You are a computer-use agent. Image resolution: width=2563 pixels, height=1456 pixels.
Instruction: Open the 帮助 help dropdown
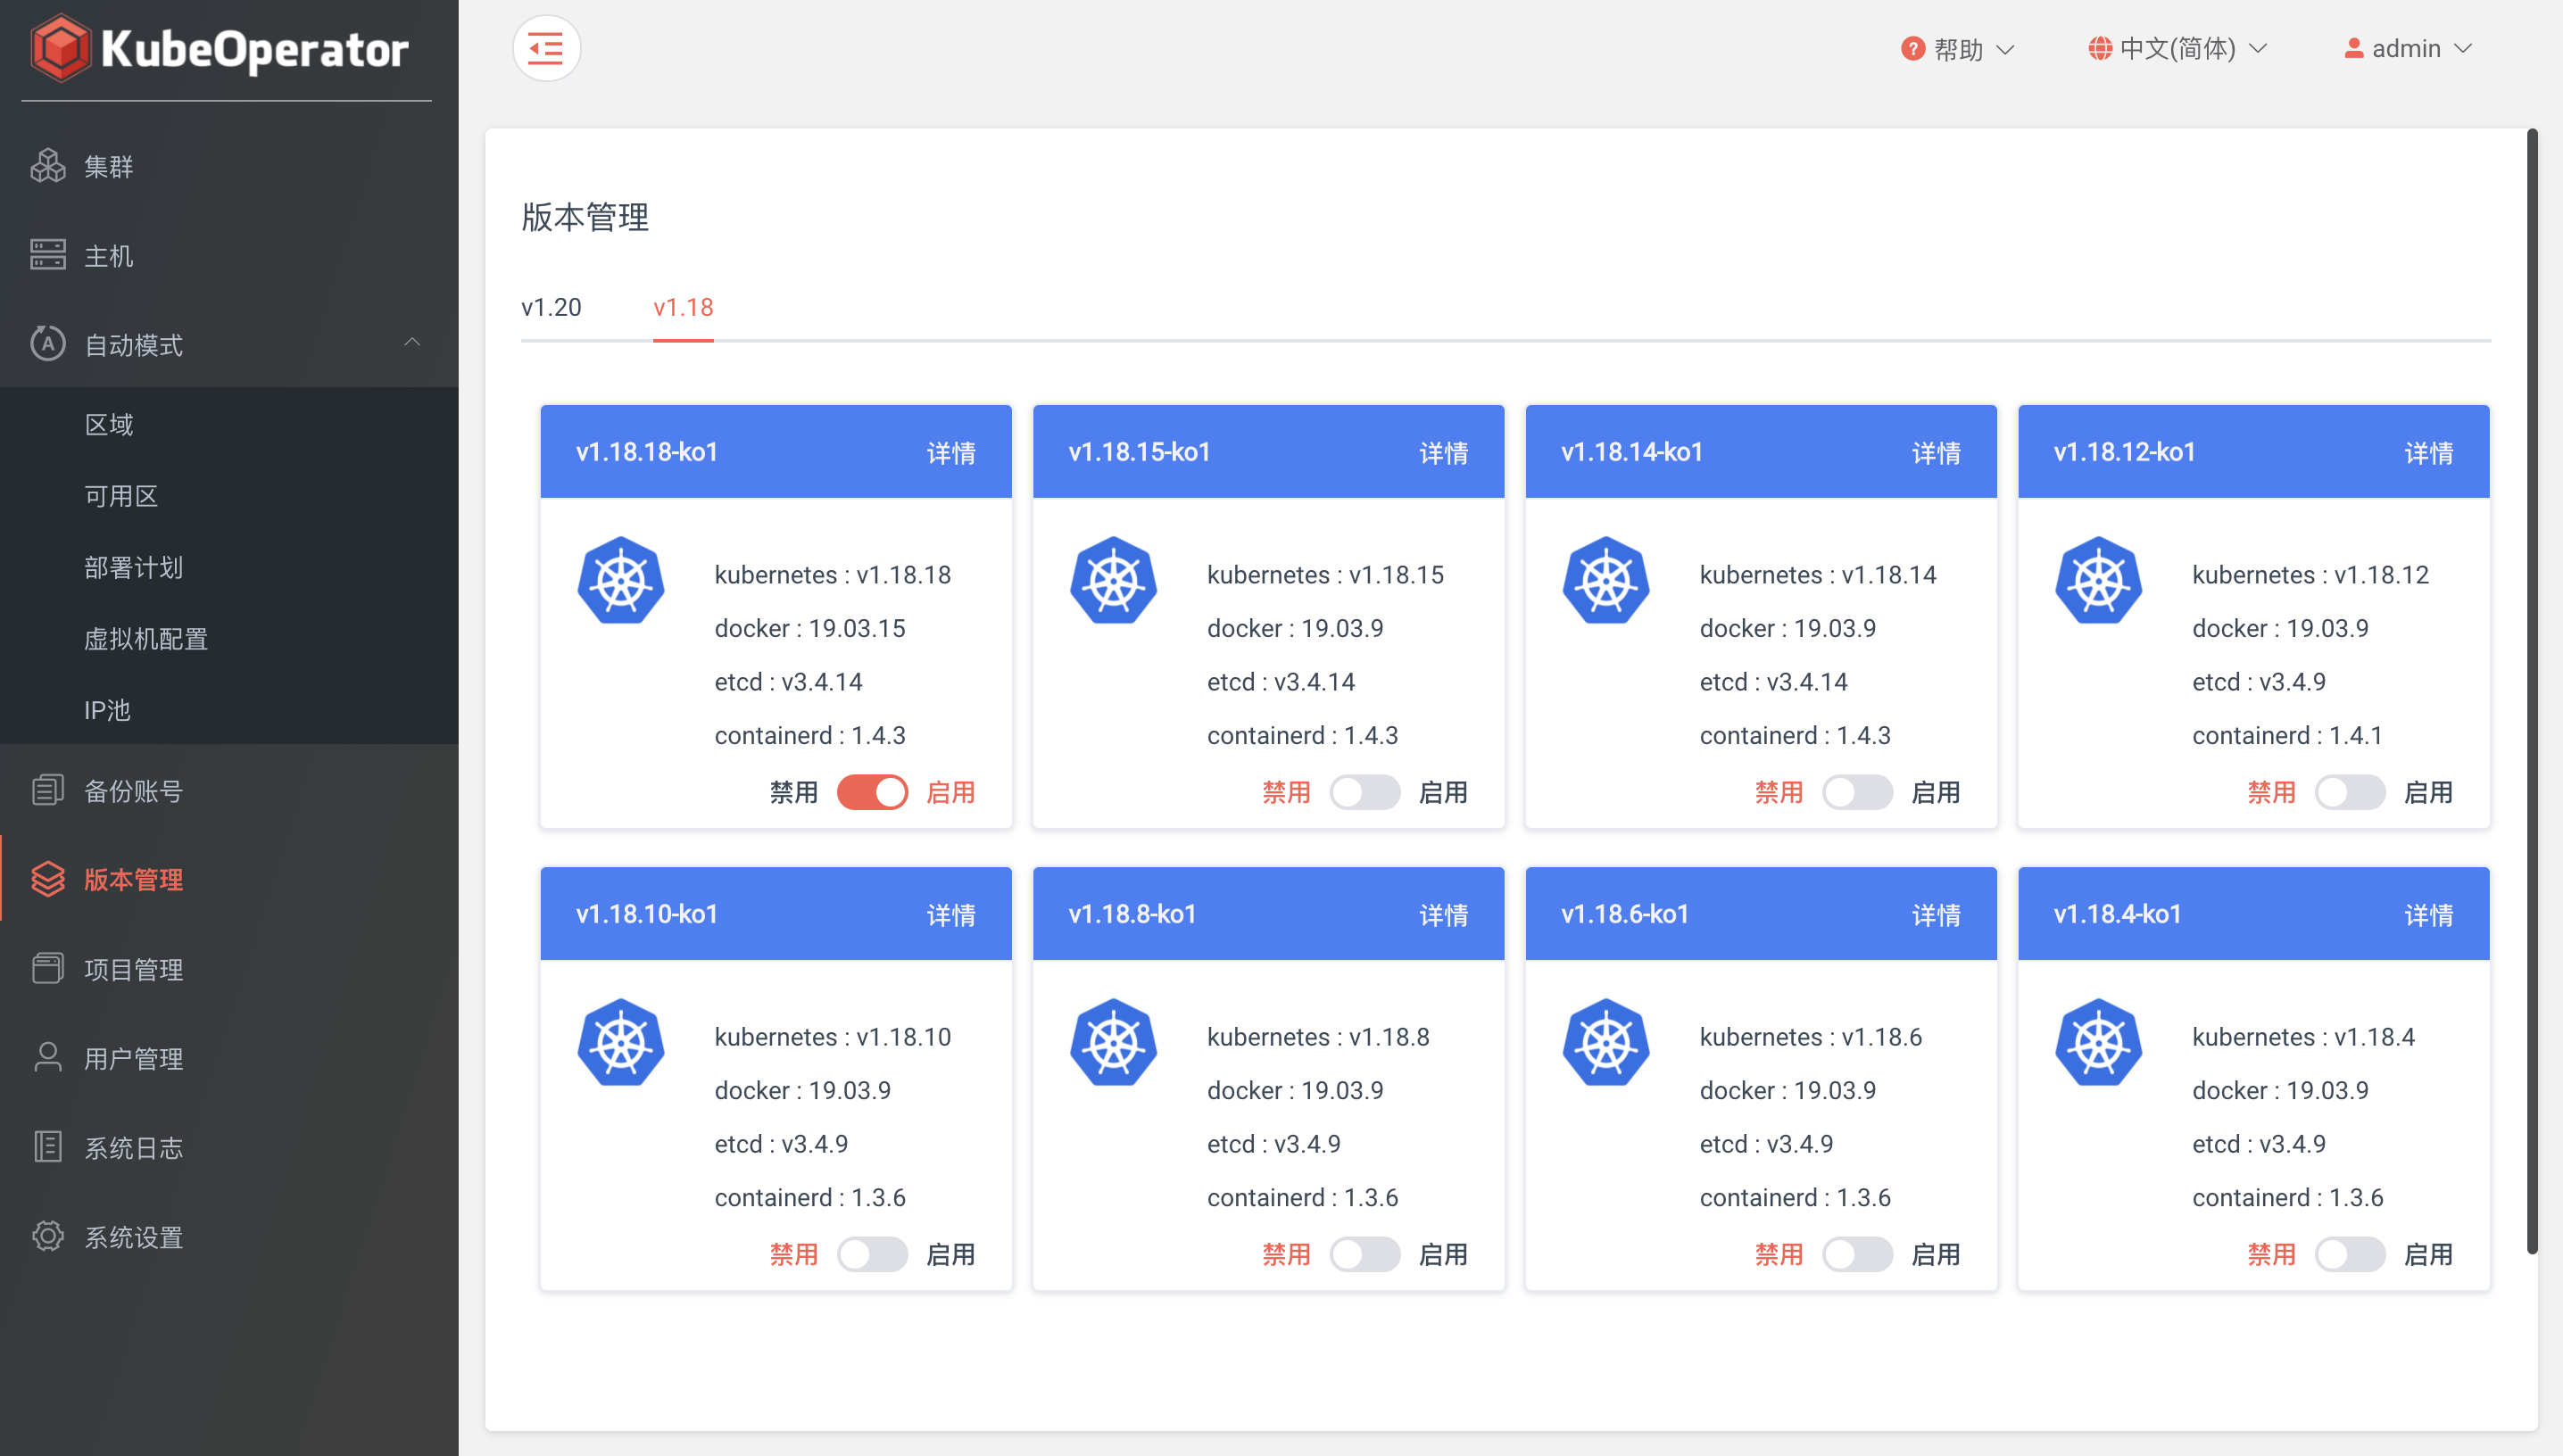1957,48
